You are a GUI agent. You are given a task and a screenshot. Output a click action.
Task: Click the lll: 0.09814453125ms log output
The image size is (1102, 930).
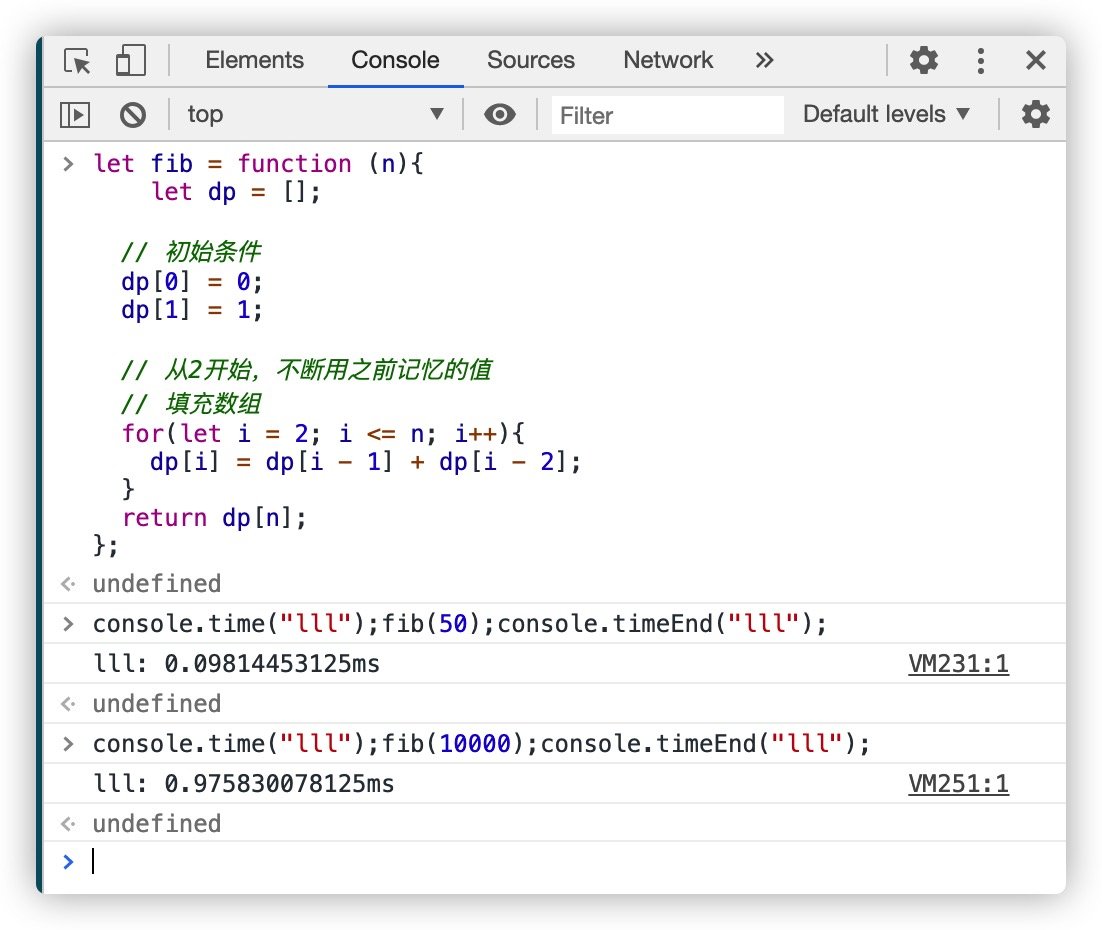[237, 664]
